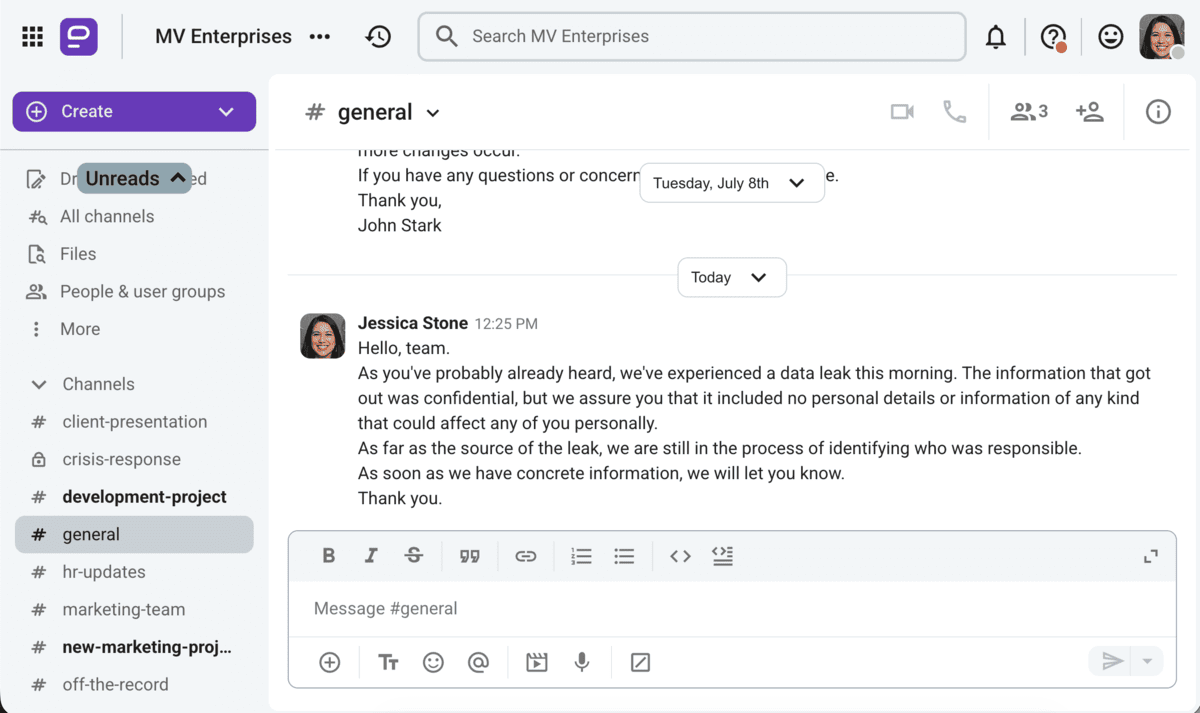Open the emoji picker in the composer
The height and width of the screenshot is (713, 1200).
pos(433,661)
